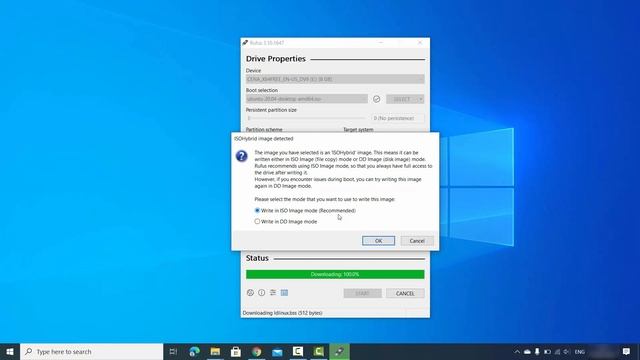Click Rufus taskbar icon
Viewport: 640px width, 360px height.
[340, 351]
